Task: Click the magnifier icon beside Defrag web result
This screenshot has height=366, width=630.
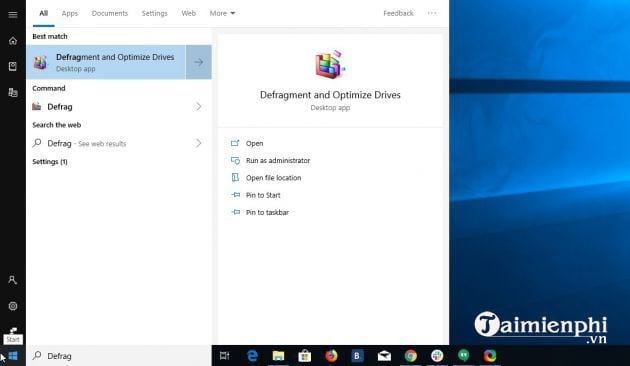Action: pos(37,143)
